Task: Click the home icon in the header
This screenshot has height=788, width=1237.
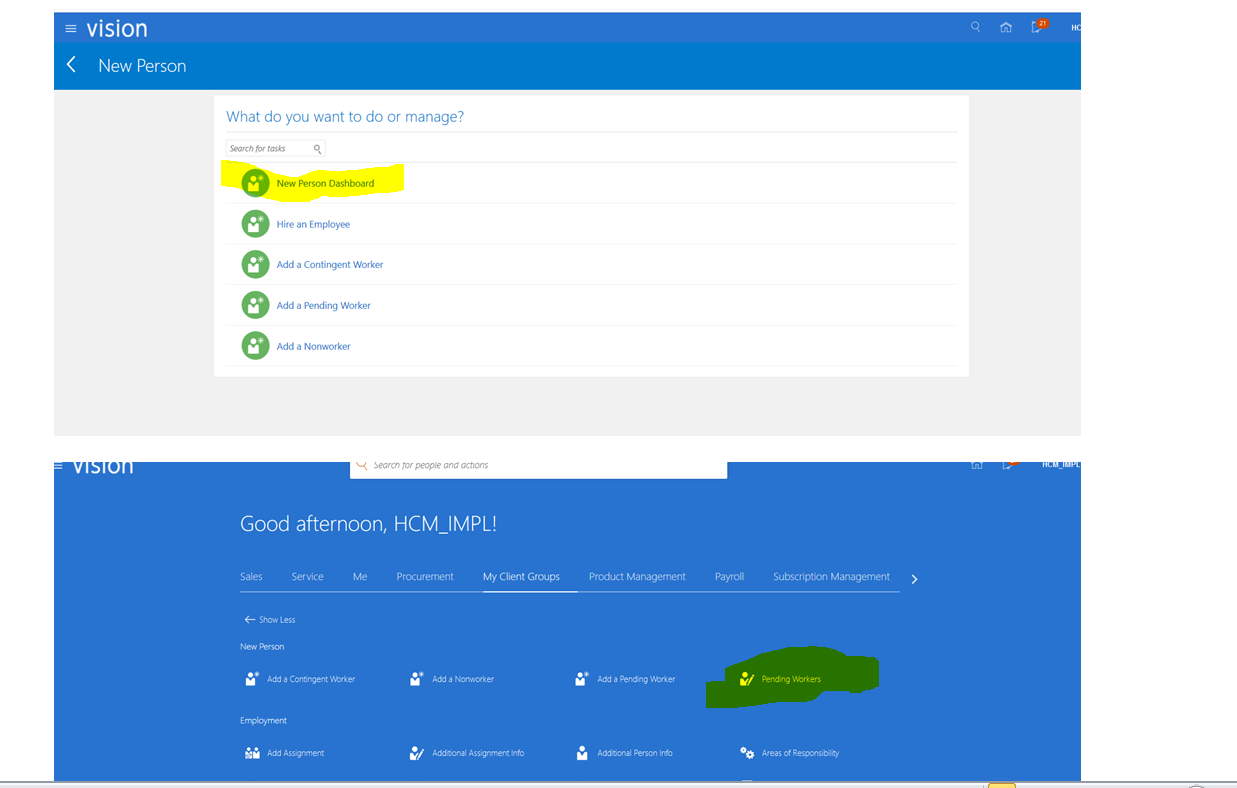Action: click(1006, 27)
